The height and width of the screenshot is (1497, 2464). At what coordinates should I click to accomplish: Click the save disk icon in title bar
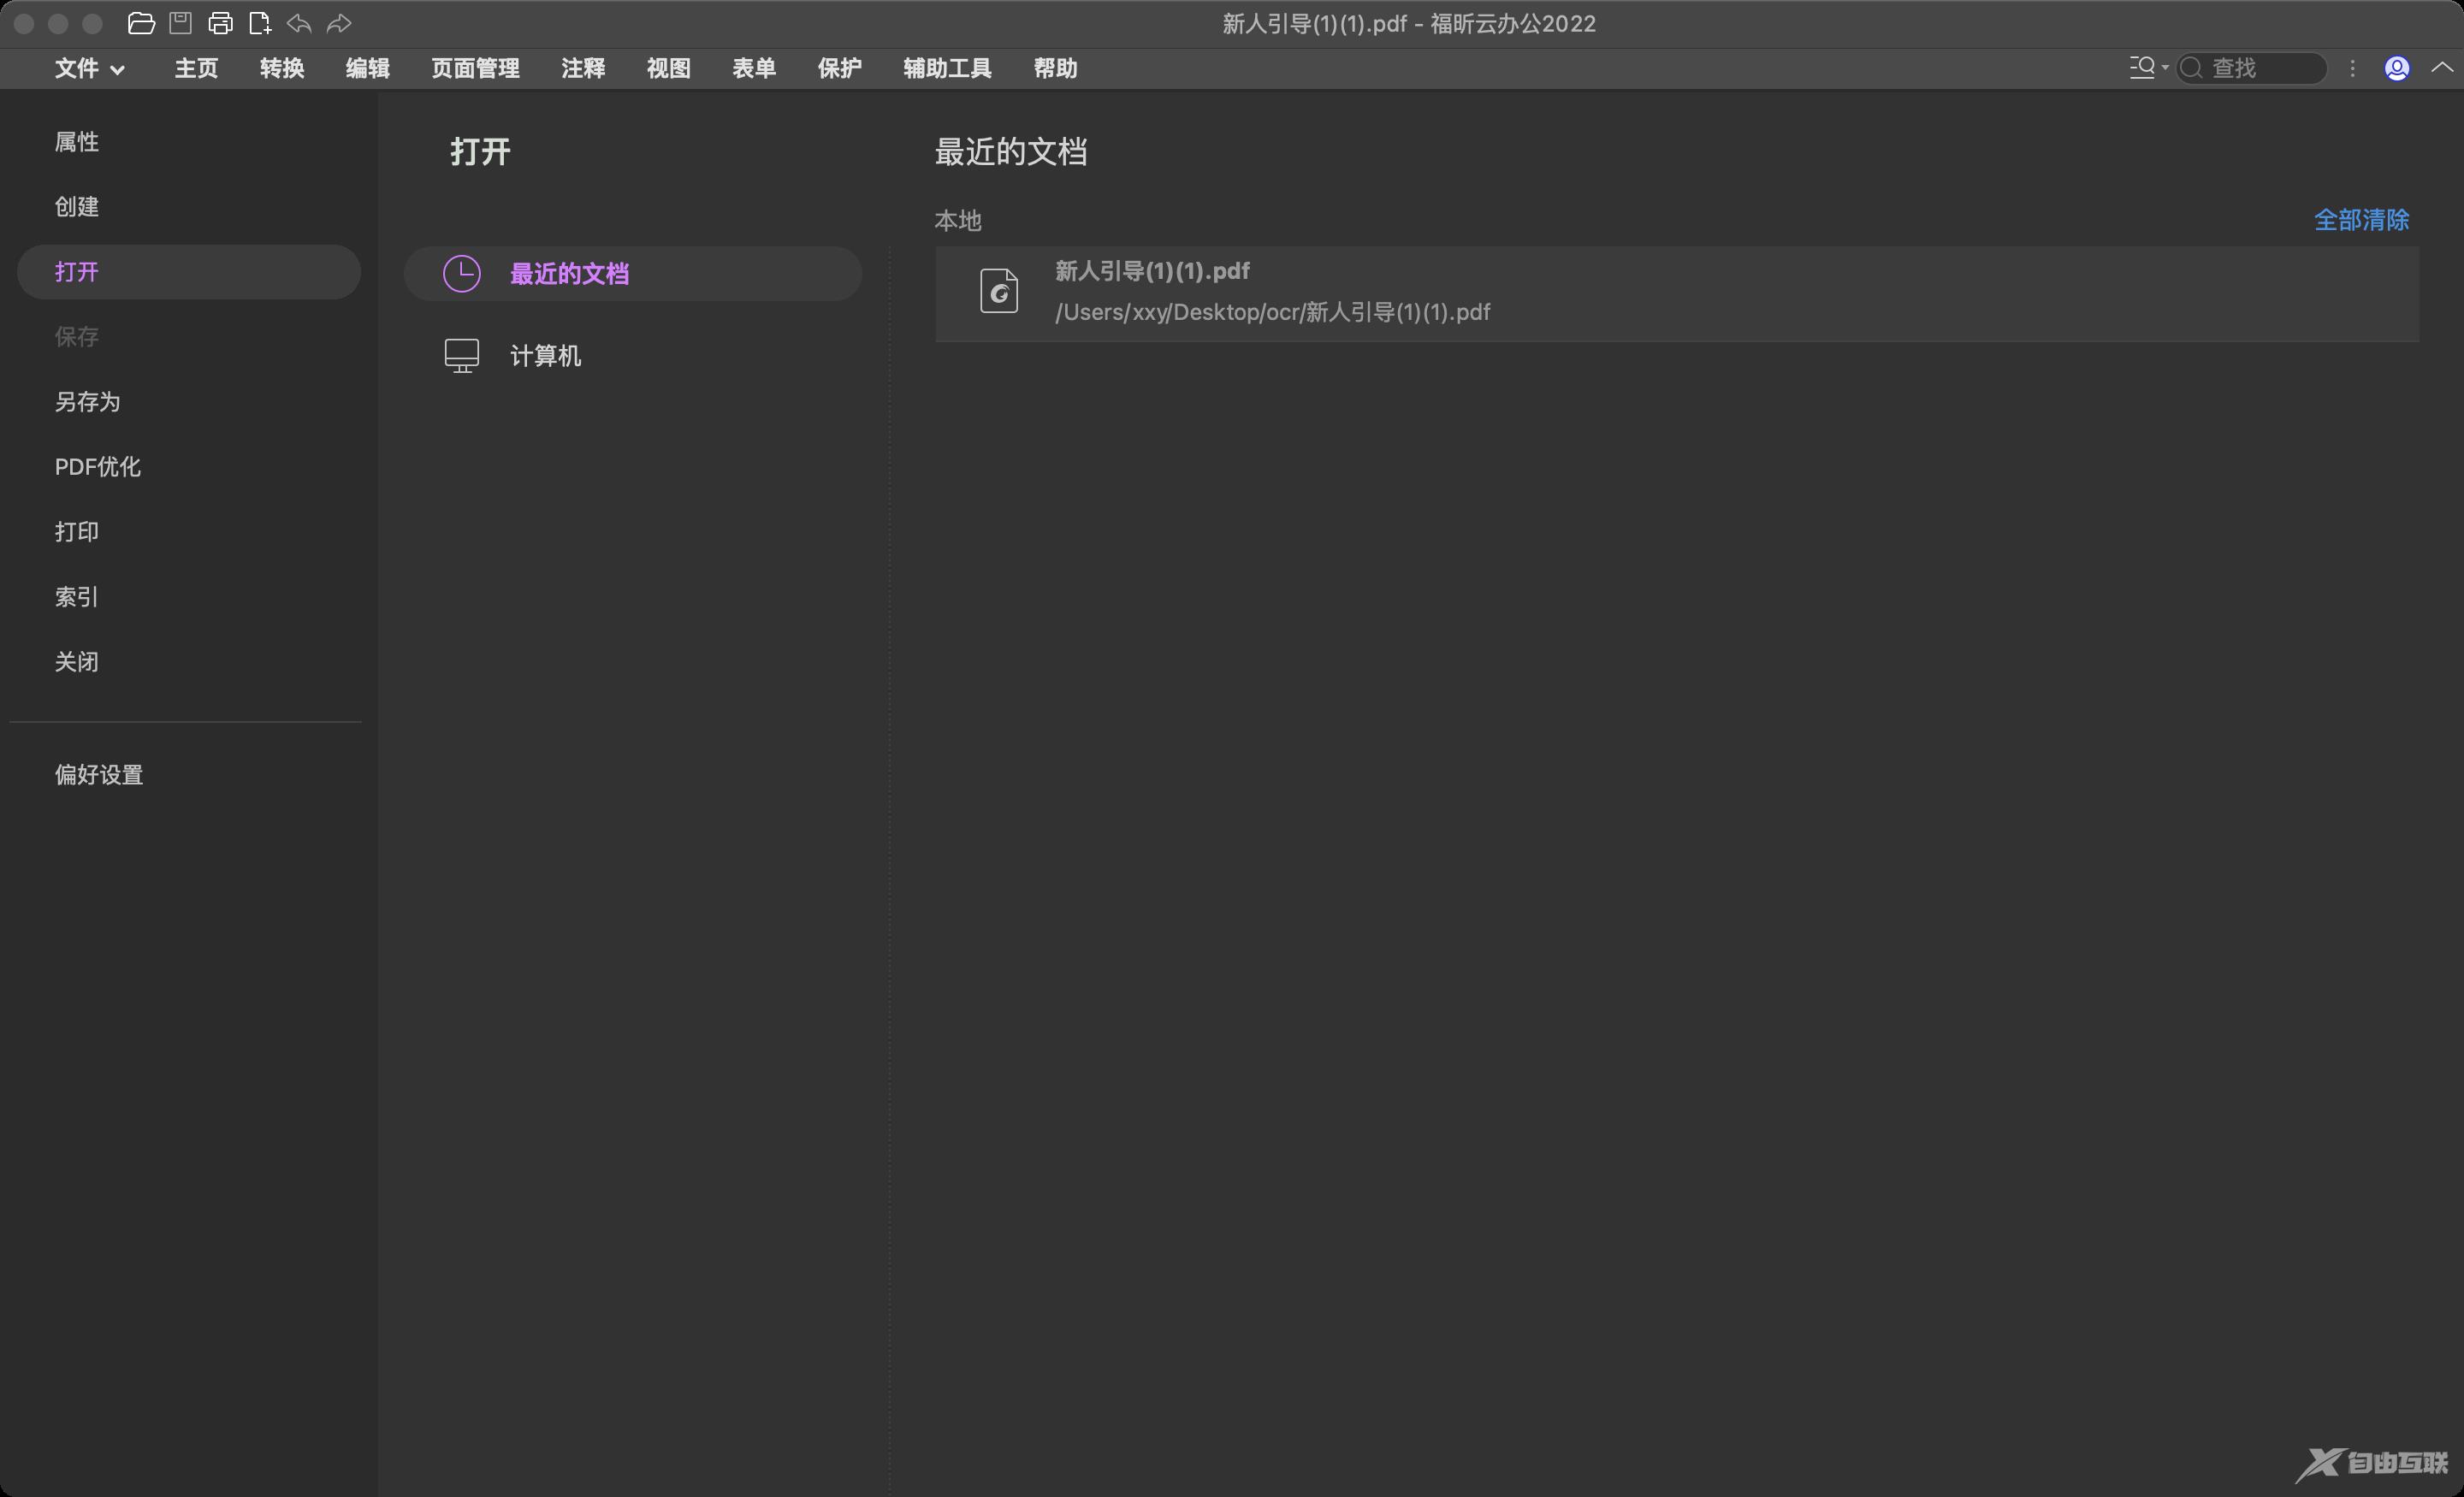[x=180, y=23]
